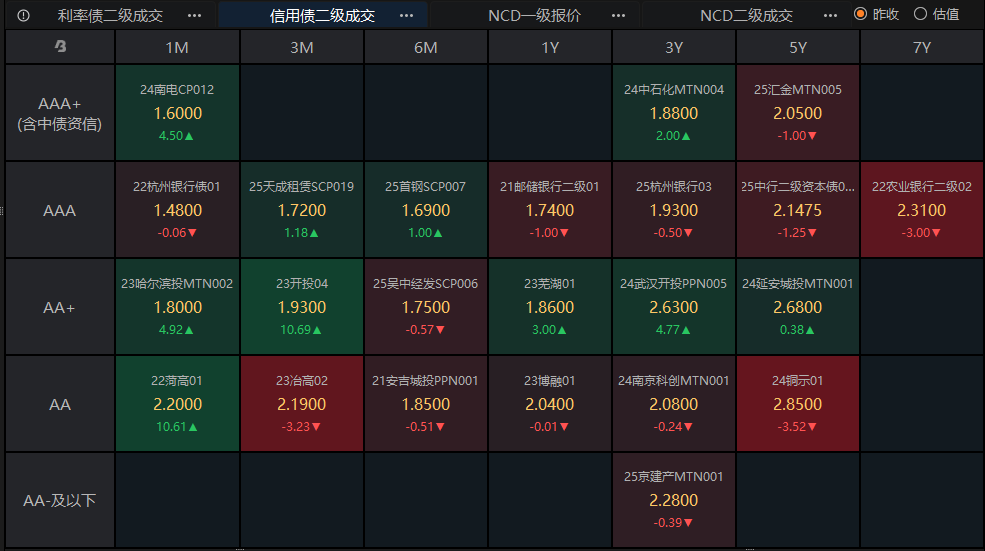Open the 24延安城投MTN001 cell
The width and height of the screenshot is (985, 551).
pyautogui.click(x=798, y=307)
